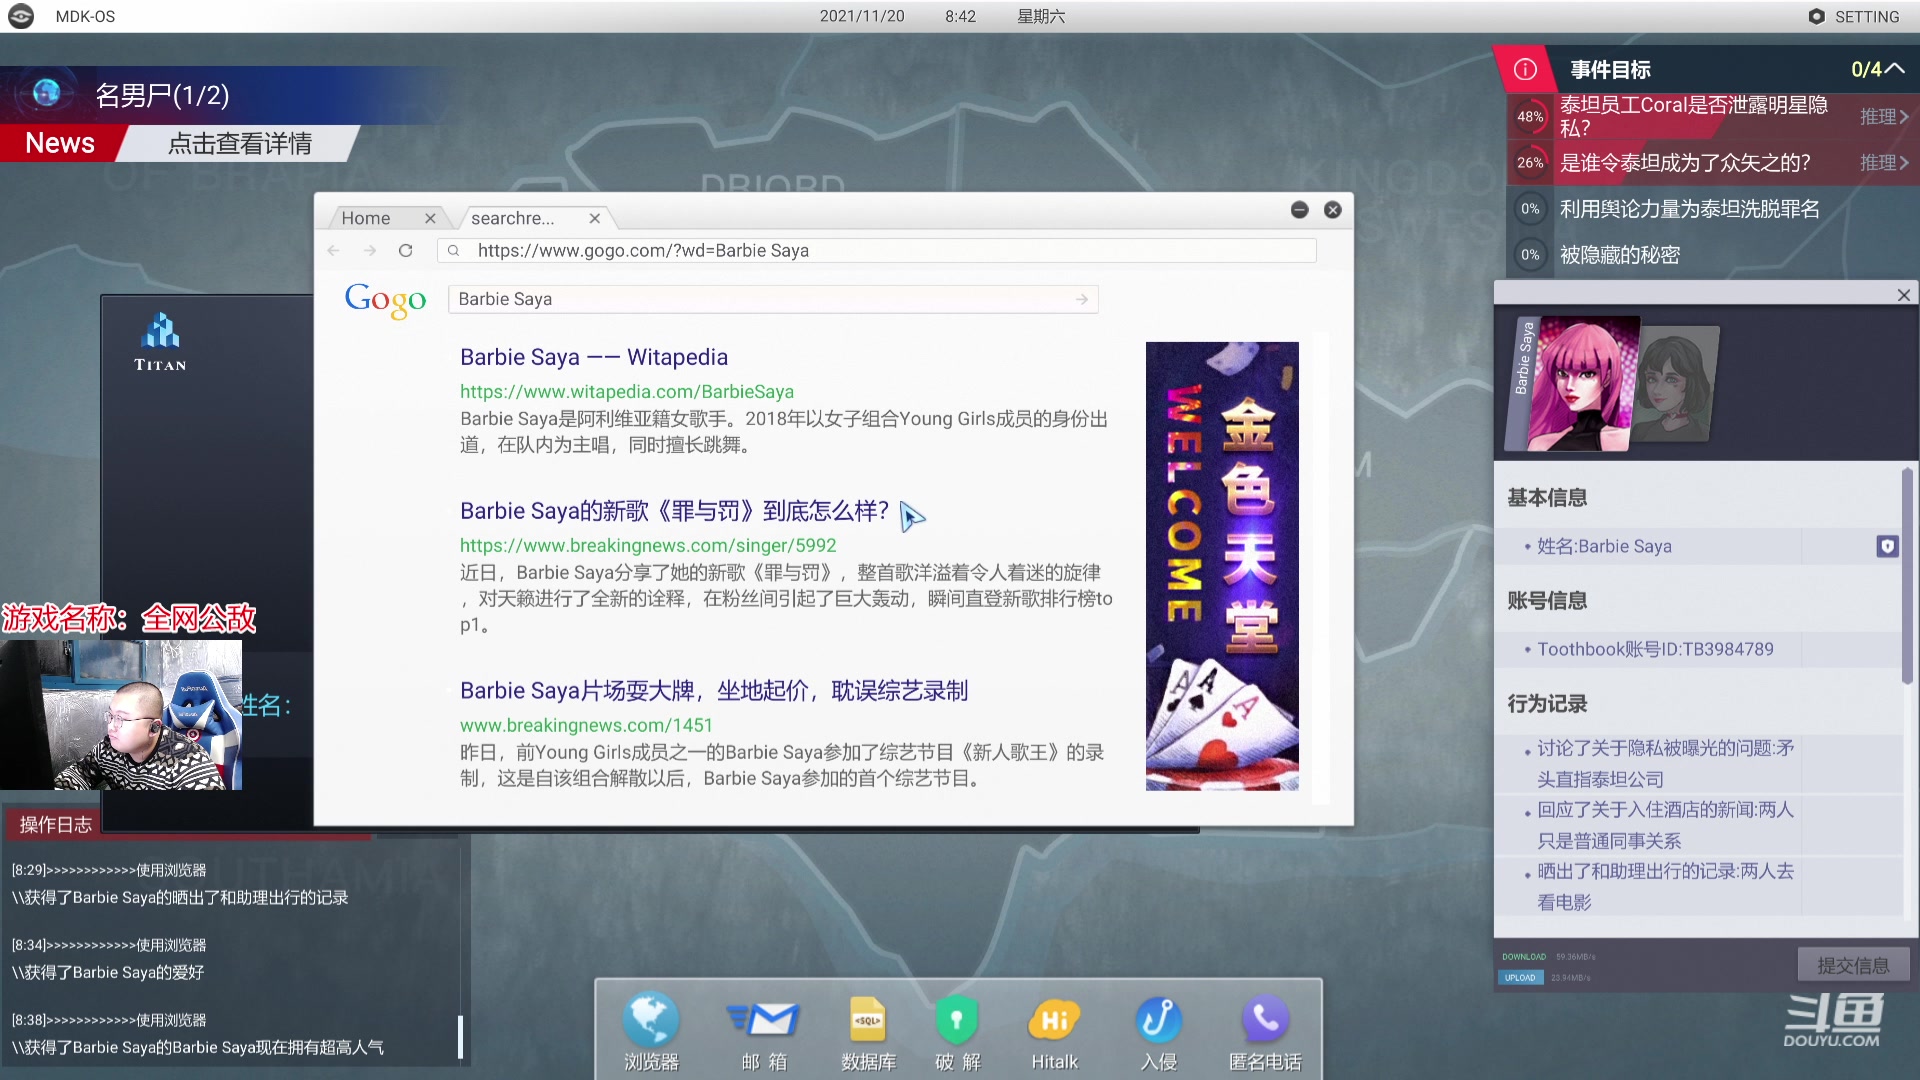Click the Gogo search input field
Screen dimensions: 1920x1080
[x=773, y=299]
